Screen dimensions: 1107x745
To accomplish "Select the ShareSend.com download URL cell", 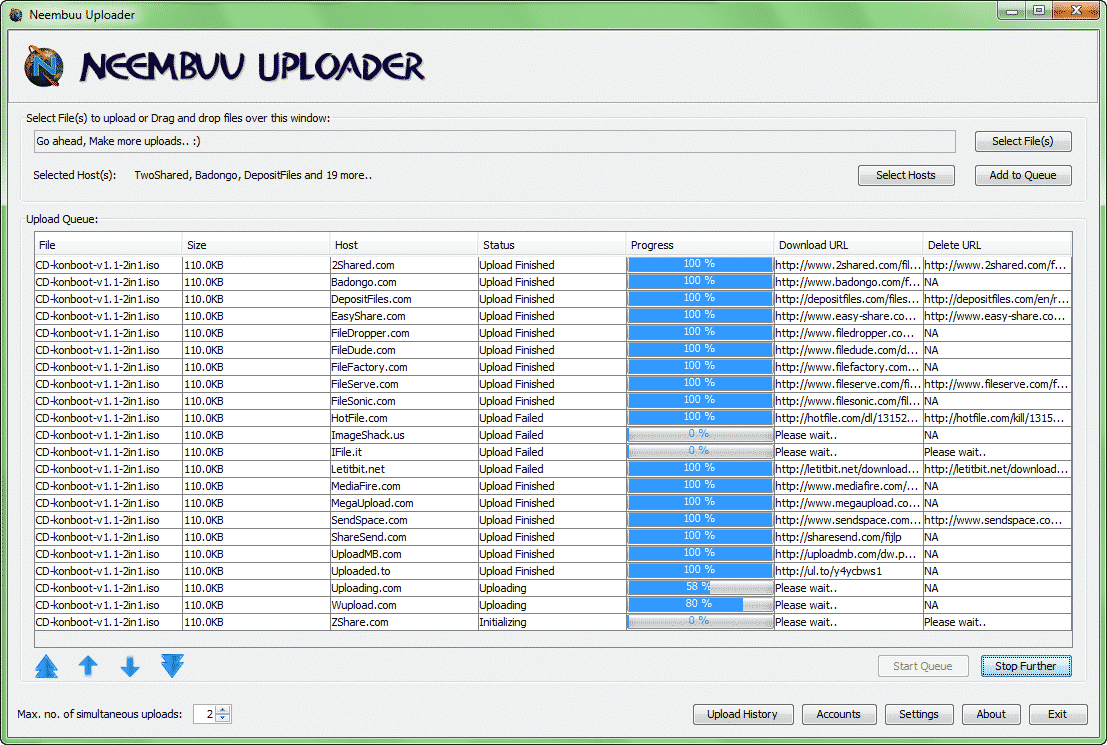I will (847, 537).
